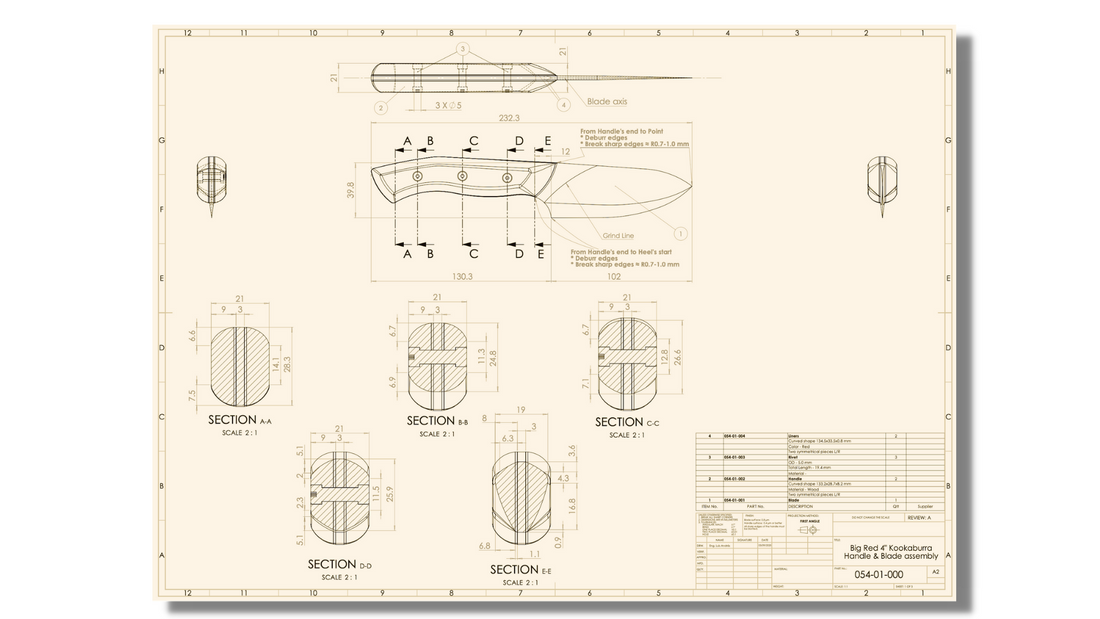The image size is (1100, 619).
Task: Select balloon number 4 beside Blade axis
Action: pos(564,104)
